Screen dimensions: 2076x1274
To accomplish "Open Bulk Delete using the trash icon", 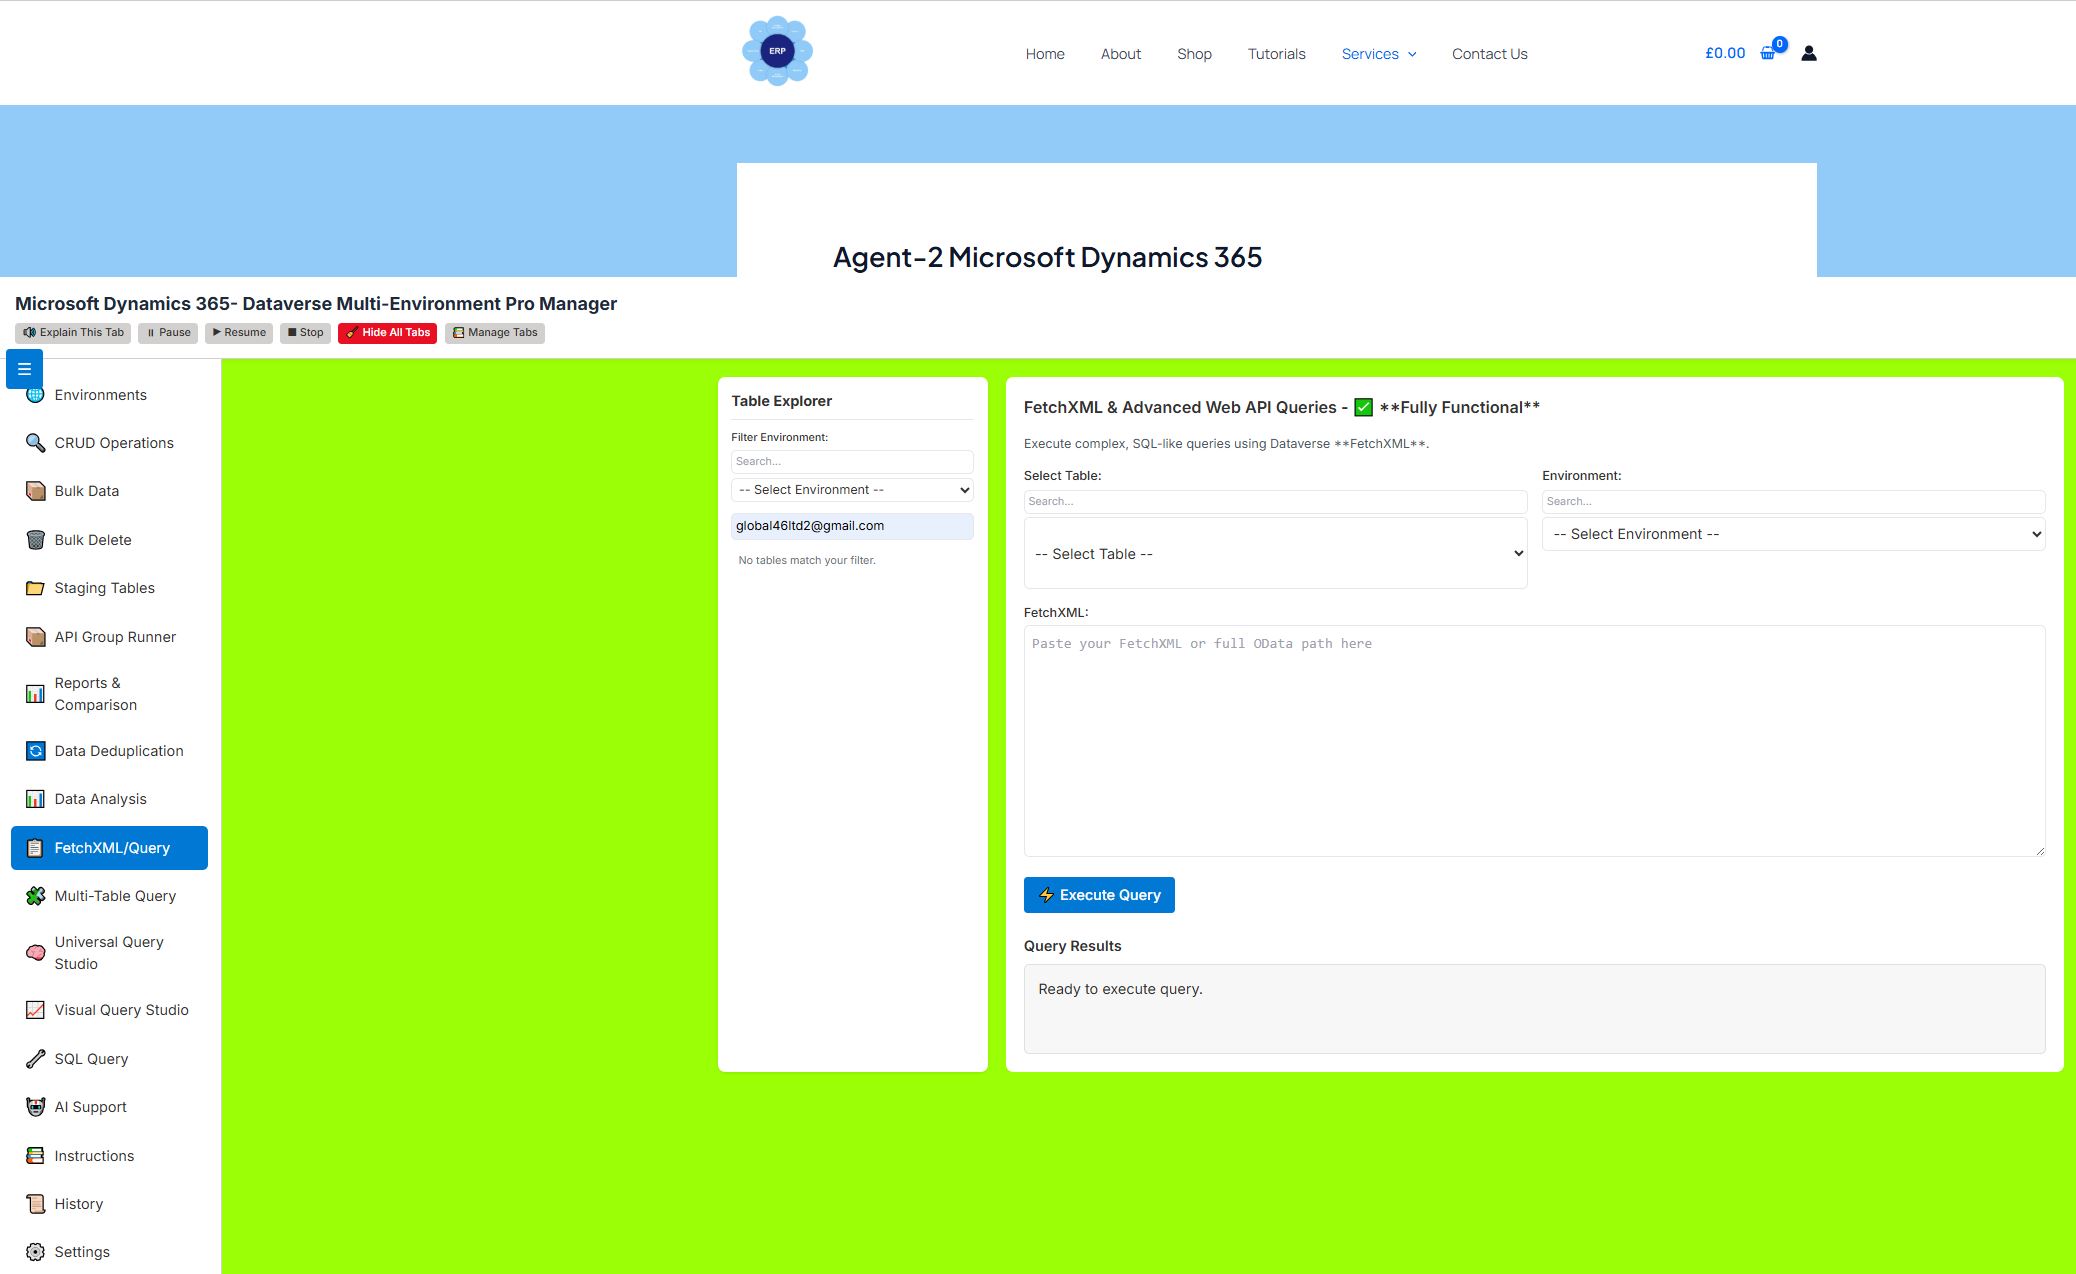I will (35, 539).
